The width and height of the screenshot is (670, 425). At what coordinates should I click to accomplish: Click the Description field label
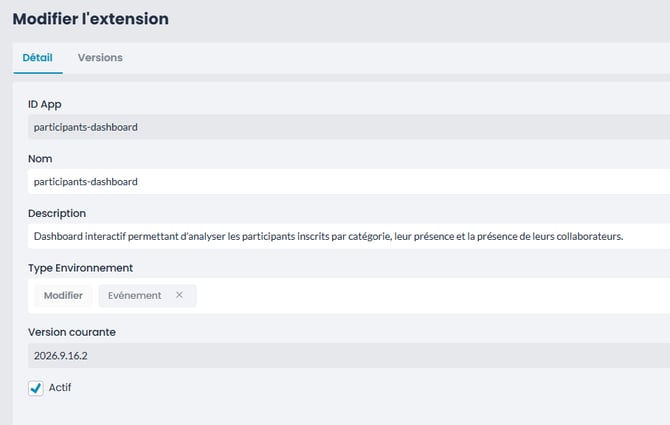pyautogui.click(x=57, y=213)
